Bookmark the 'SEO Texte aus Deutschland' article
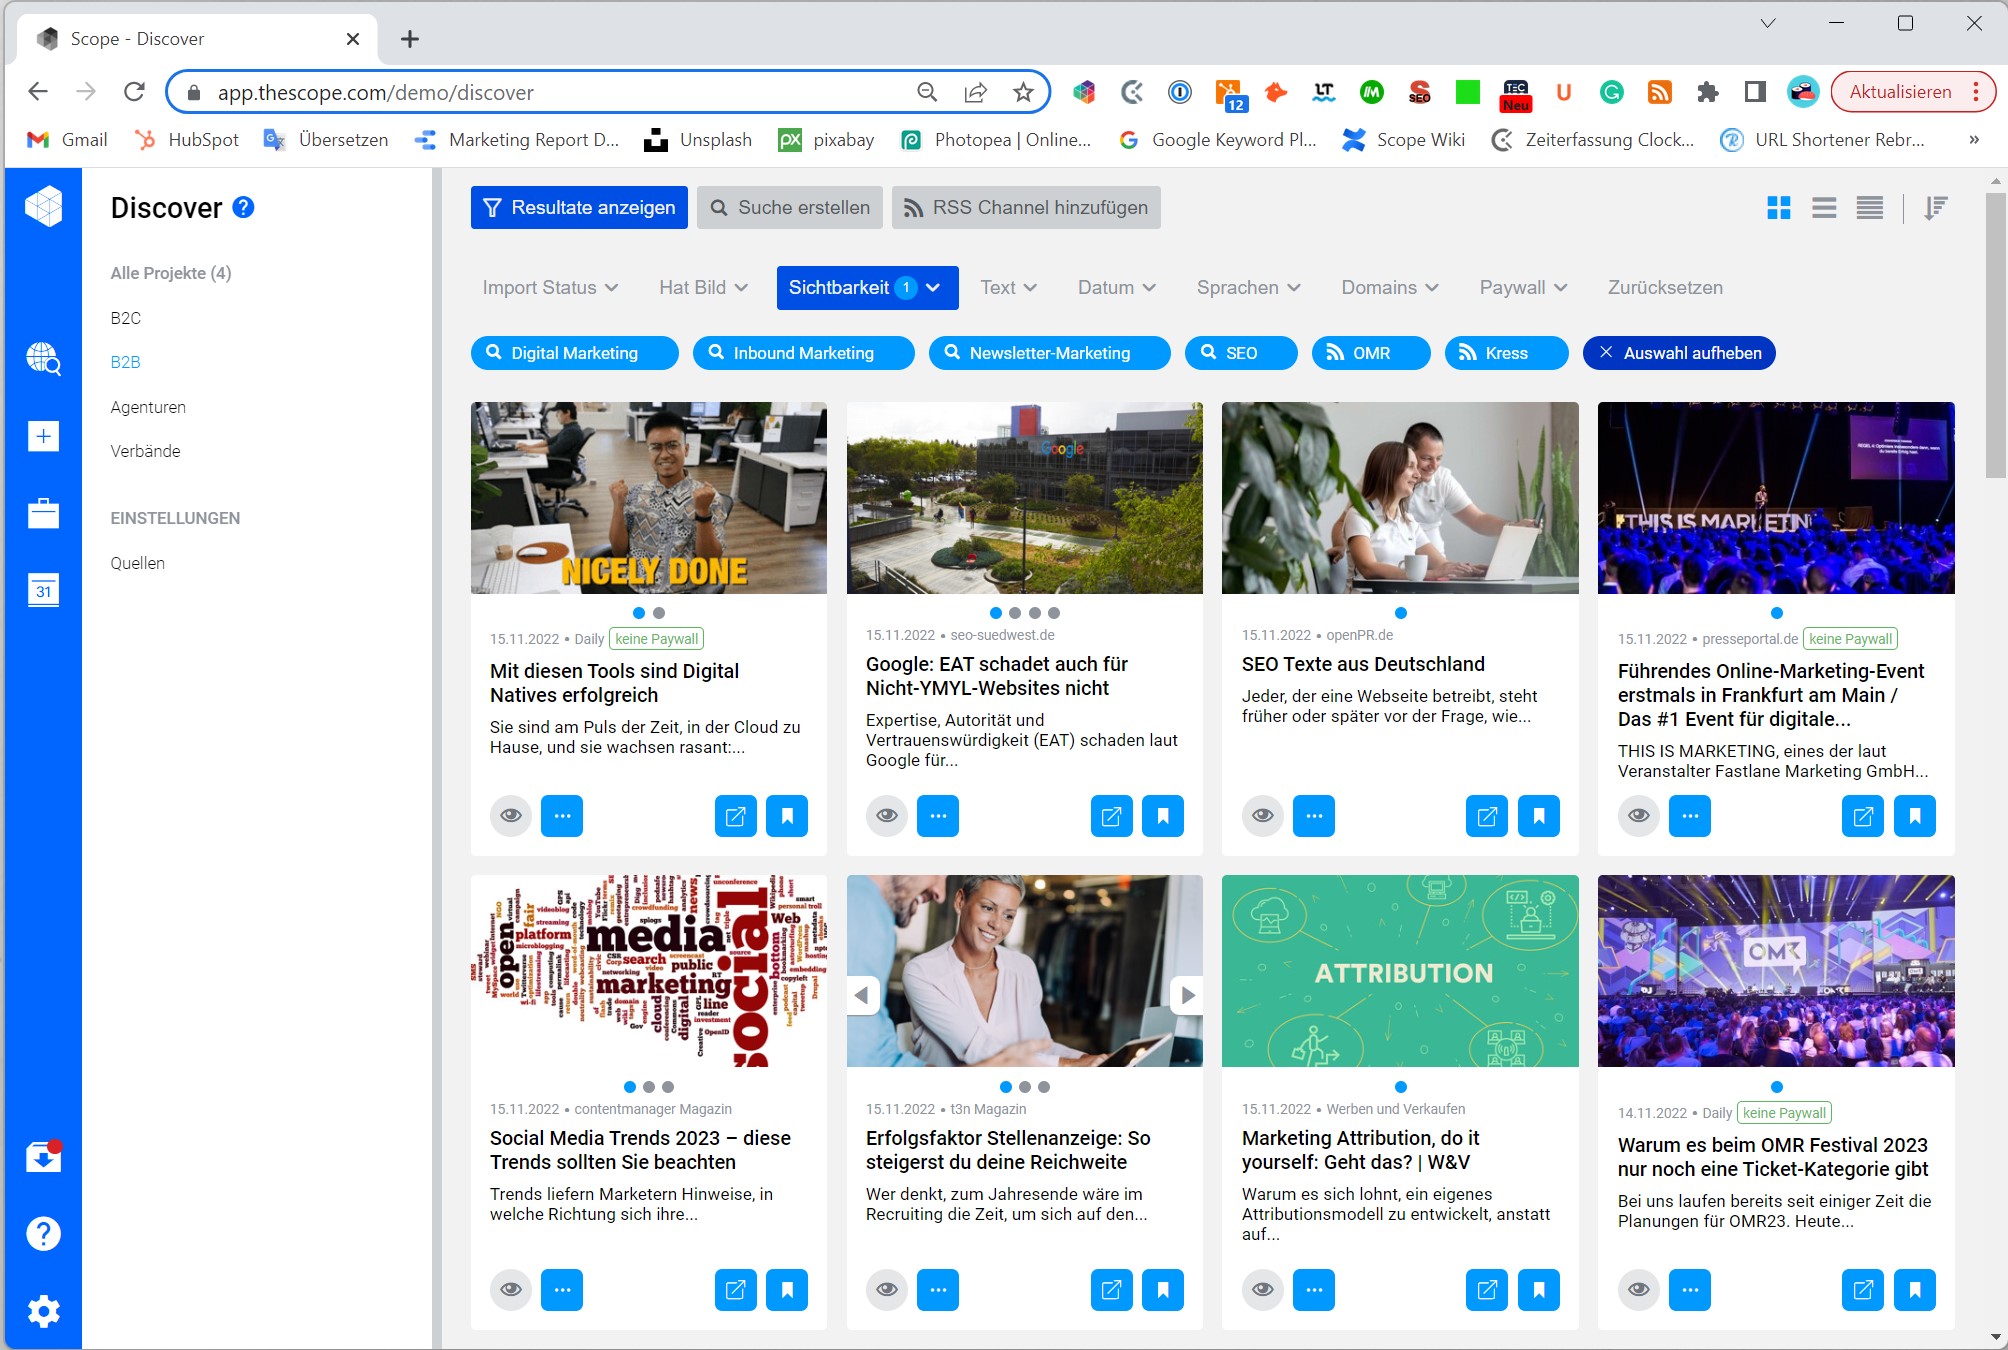 1539,816
